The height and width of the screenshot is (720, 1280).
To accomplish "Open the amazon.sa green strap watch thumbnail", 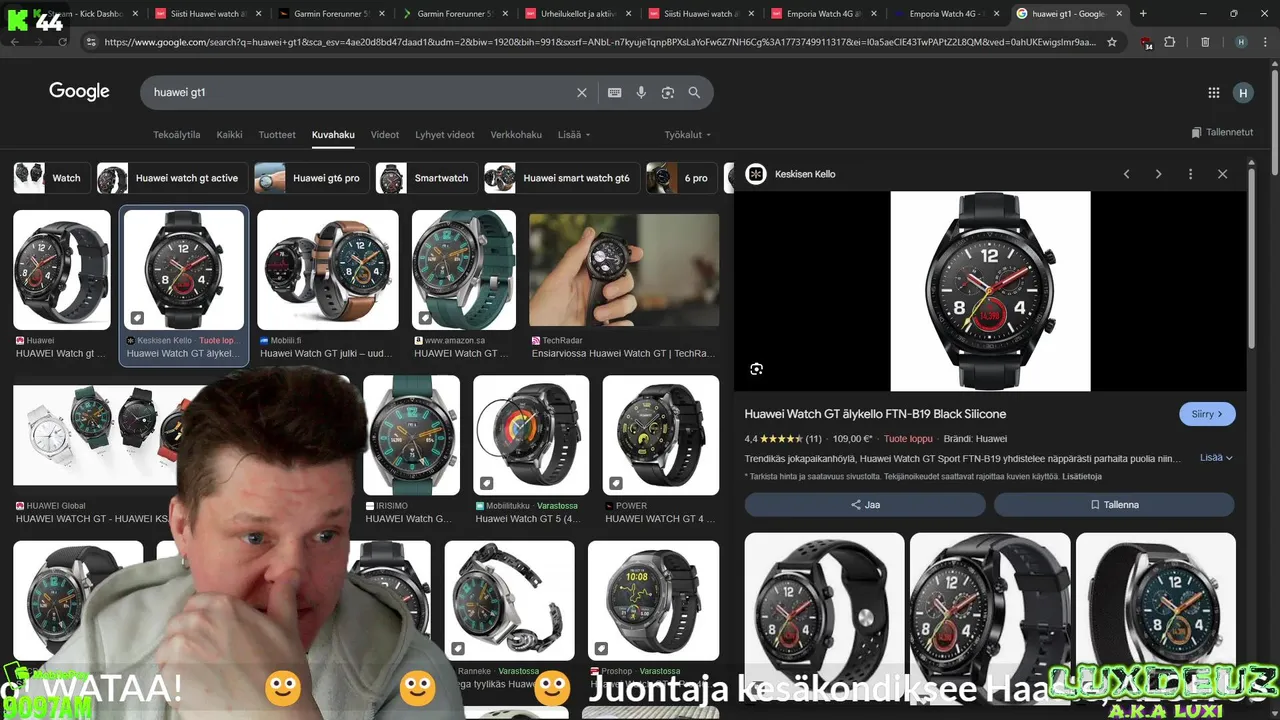I will [464, 270].
